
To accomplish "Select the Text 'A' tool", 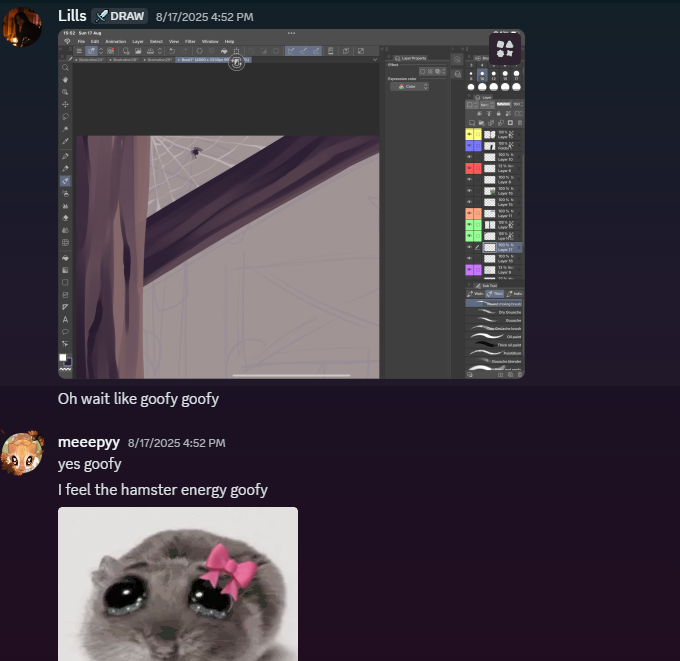I will point(65,320).
